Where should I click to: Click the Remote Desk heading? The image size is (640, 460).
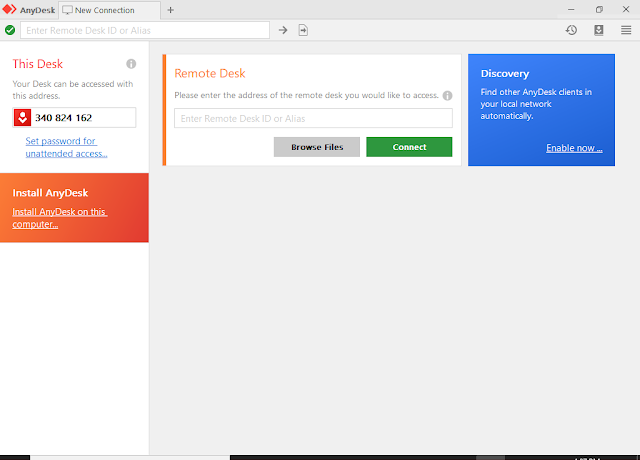210,73
